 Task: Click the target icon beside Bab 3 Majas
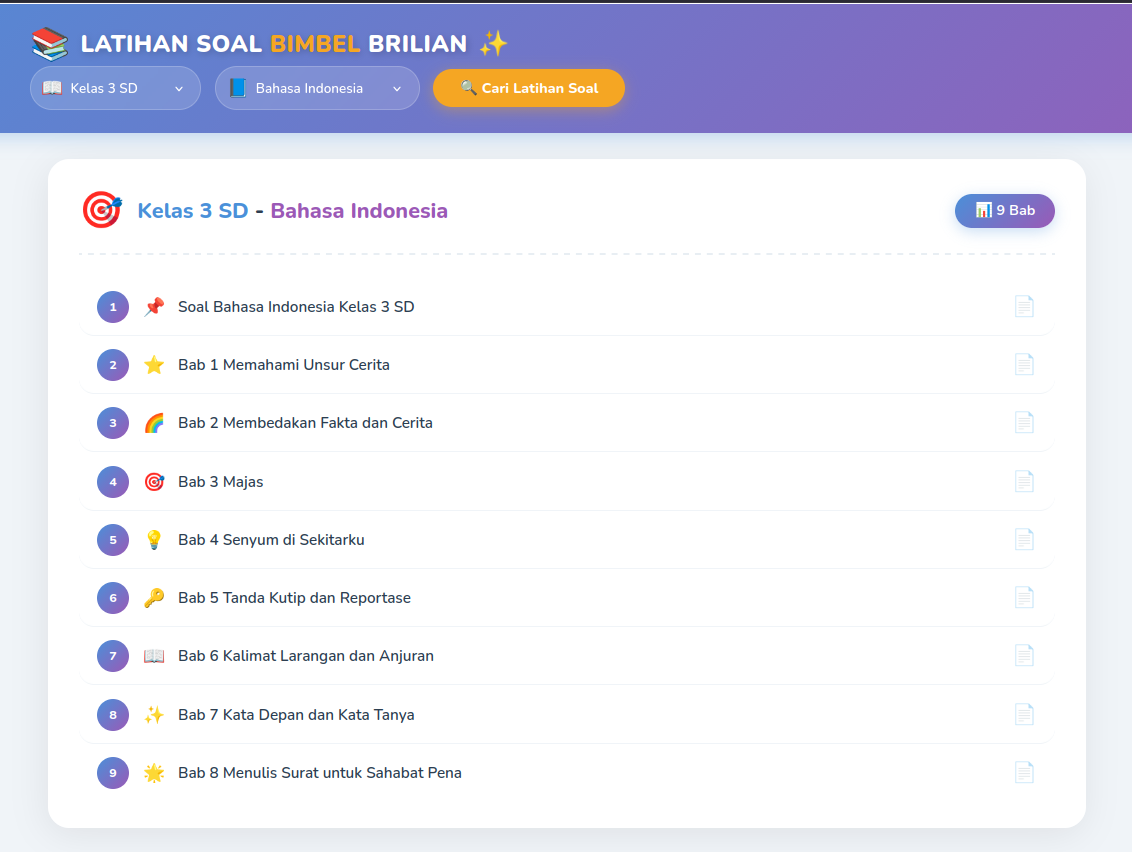[154, 482]
